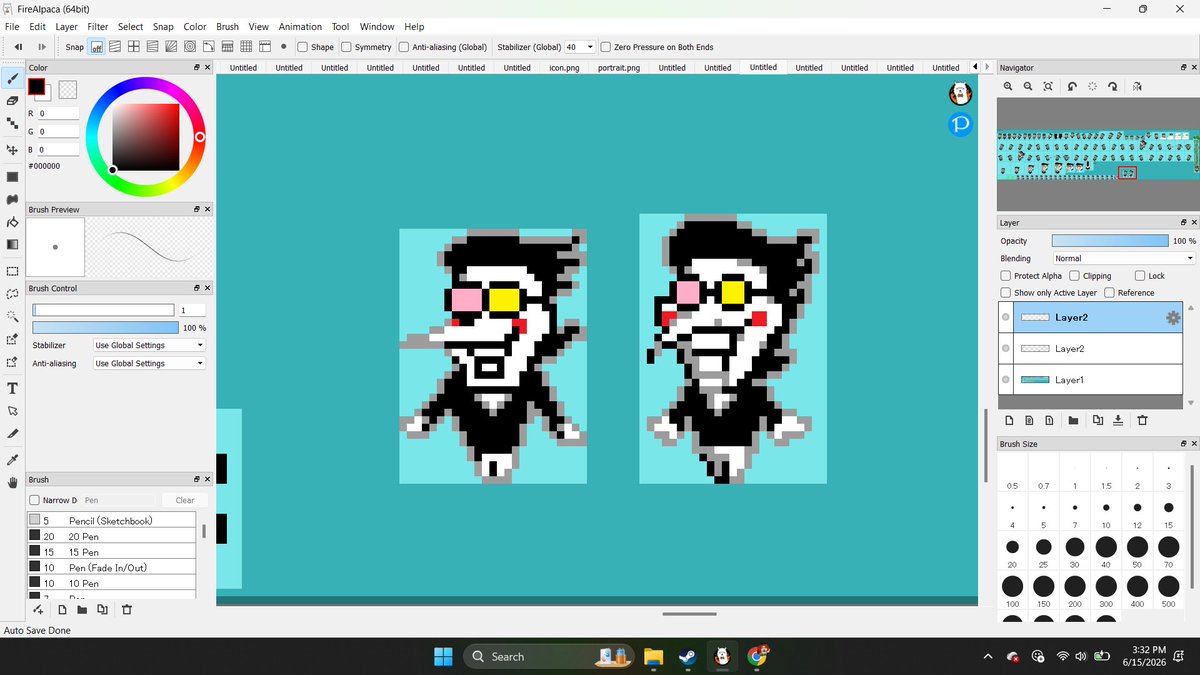The height and width of the screenshot is (675, 1200).
Task: Enable the radial lines snap
Action: pos(170,46)
